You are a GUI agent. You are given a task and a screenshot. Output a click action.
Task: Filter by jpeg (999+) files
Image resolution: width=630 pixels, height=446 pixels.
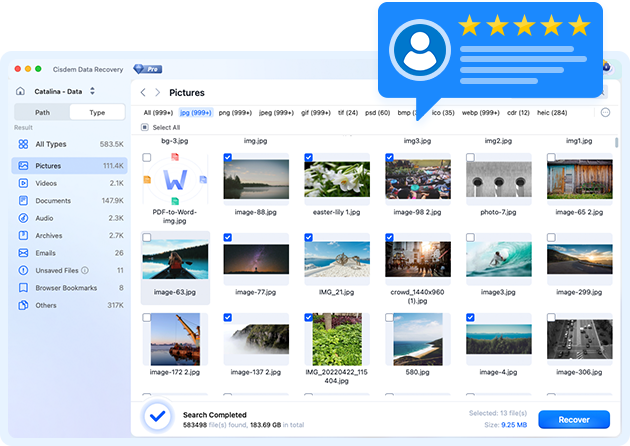click(x=276, y=113)
